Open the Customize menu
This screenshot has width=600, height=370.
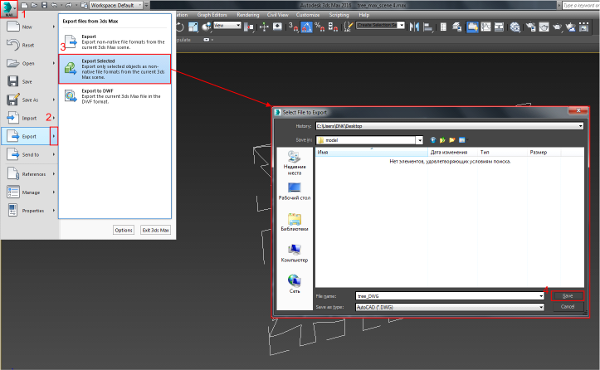[x=308, y=15]
